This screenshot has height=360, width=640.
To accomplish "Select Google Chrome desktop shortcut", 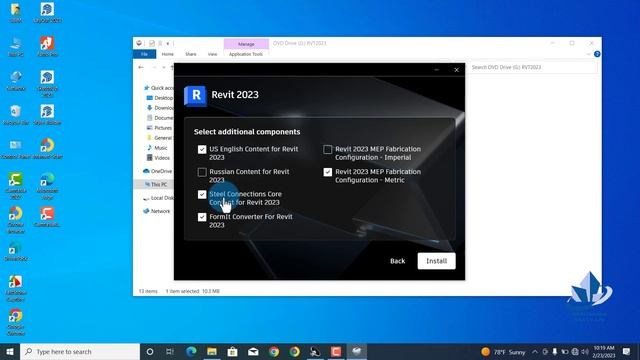I will click(16, 322).
